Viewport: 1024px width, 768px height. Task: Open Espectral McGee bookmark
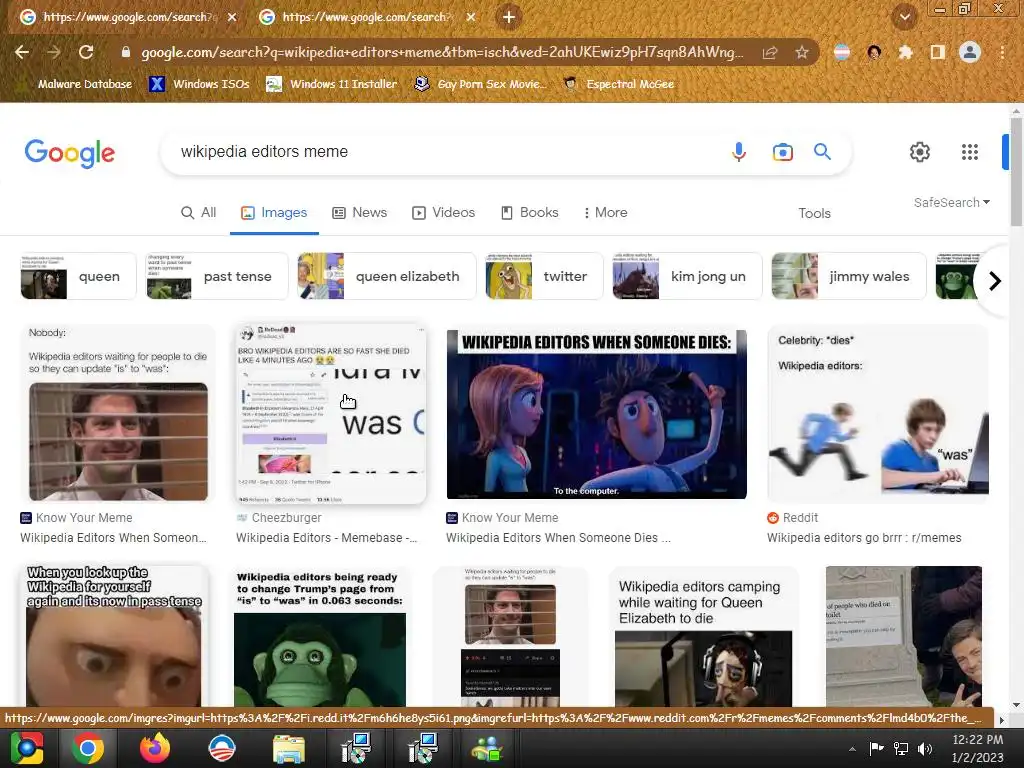(x=618, y=84)
